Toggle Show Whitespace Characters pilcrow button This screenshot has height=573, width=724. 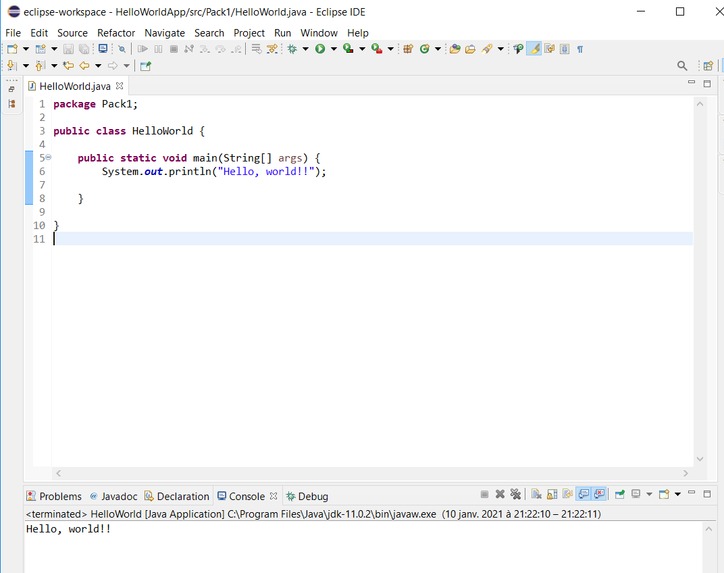tap(580, 49)
